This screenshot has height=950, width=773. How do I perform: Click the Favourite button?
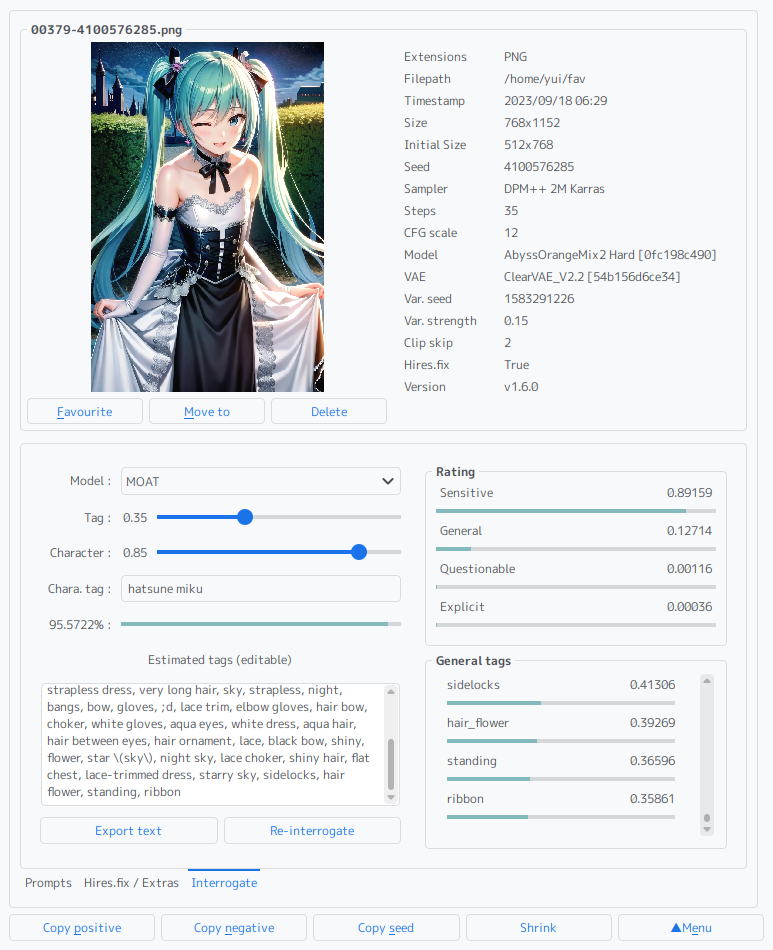[85, 411]
